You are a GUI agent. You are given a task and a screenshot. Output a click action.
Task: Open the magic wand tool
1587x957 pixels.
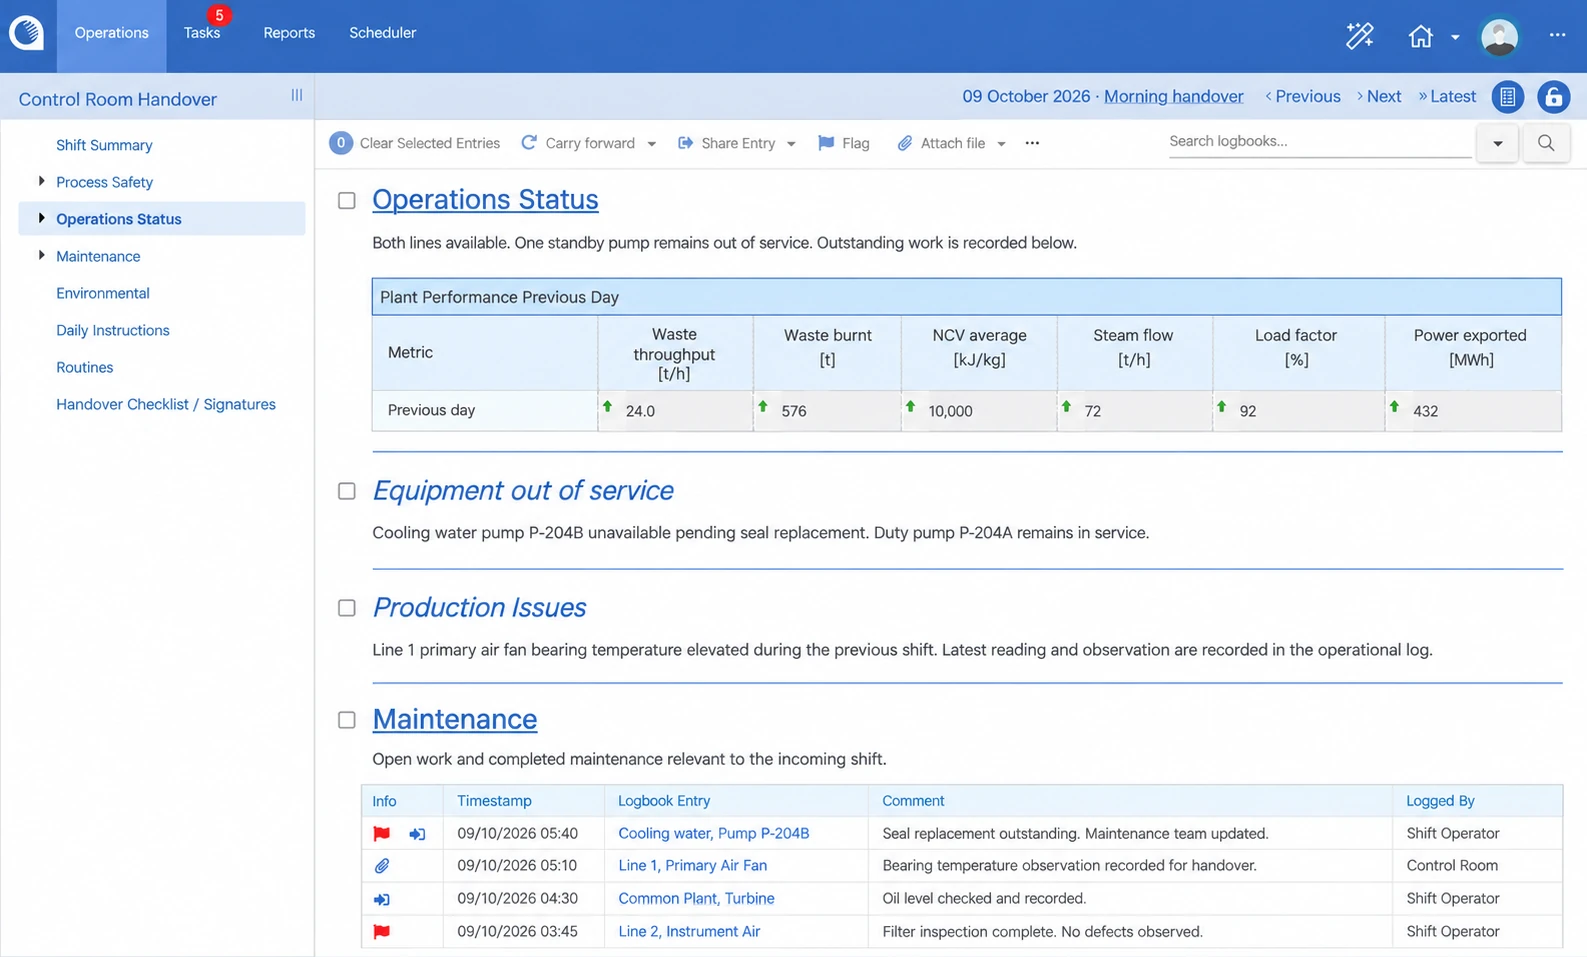tap(1359, 36)
